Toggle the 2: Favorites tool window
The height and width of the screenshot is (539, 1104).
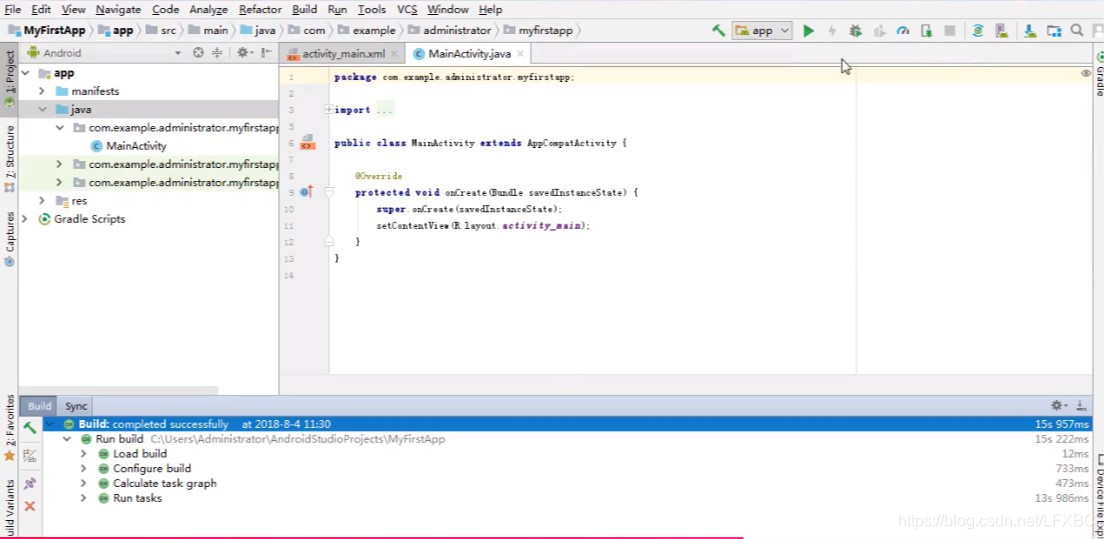[9, 427]
